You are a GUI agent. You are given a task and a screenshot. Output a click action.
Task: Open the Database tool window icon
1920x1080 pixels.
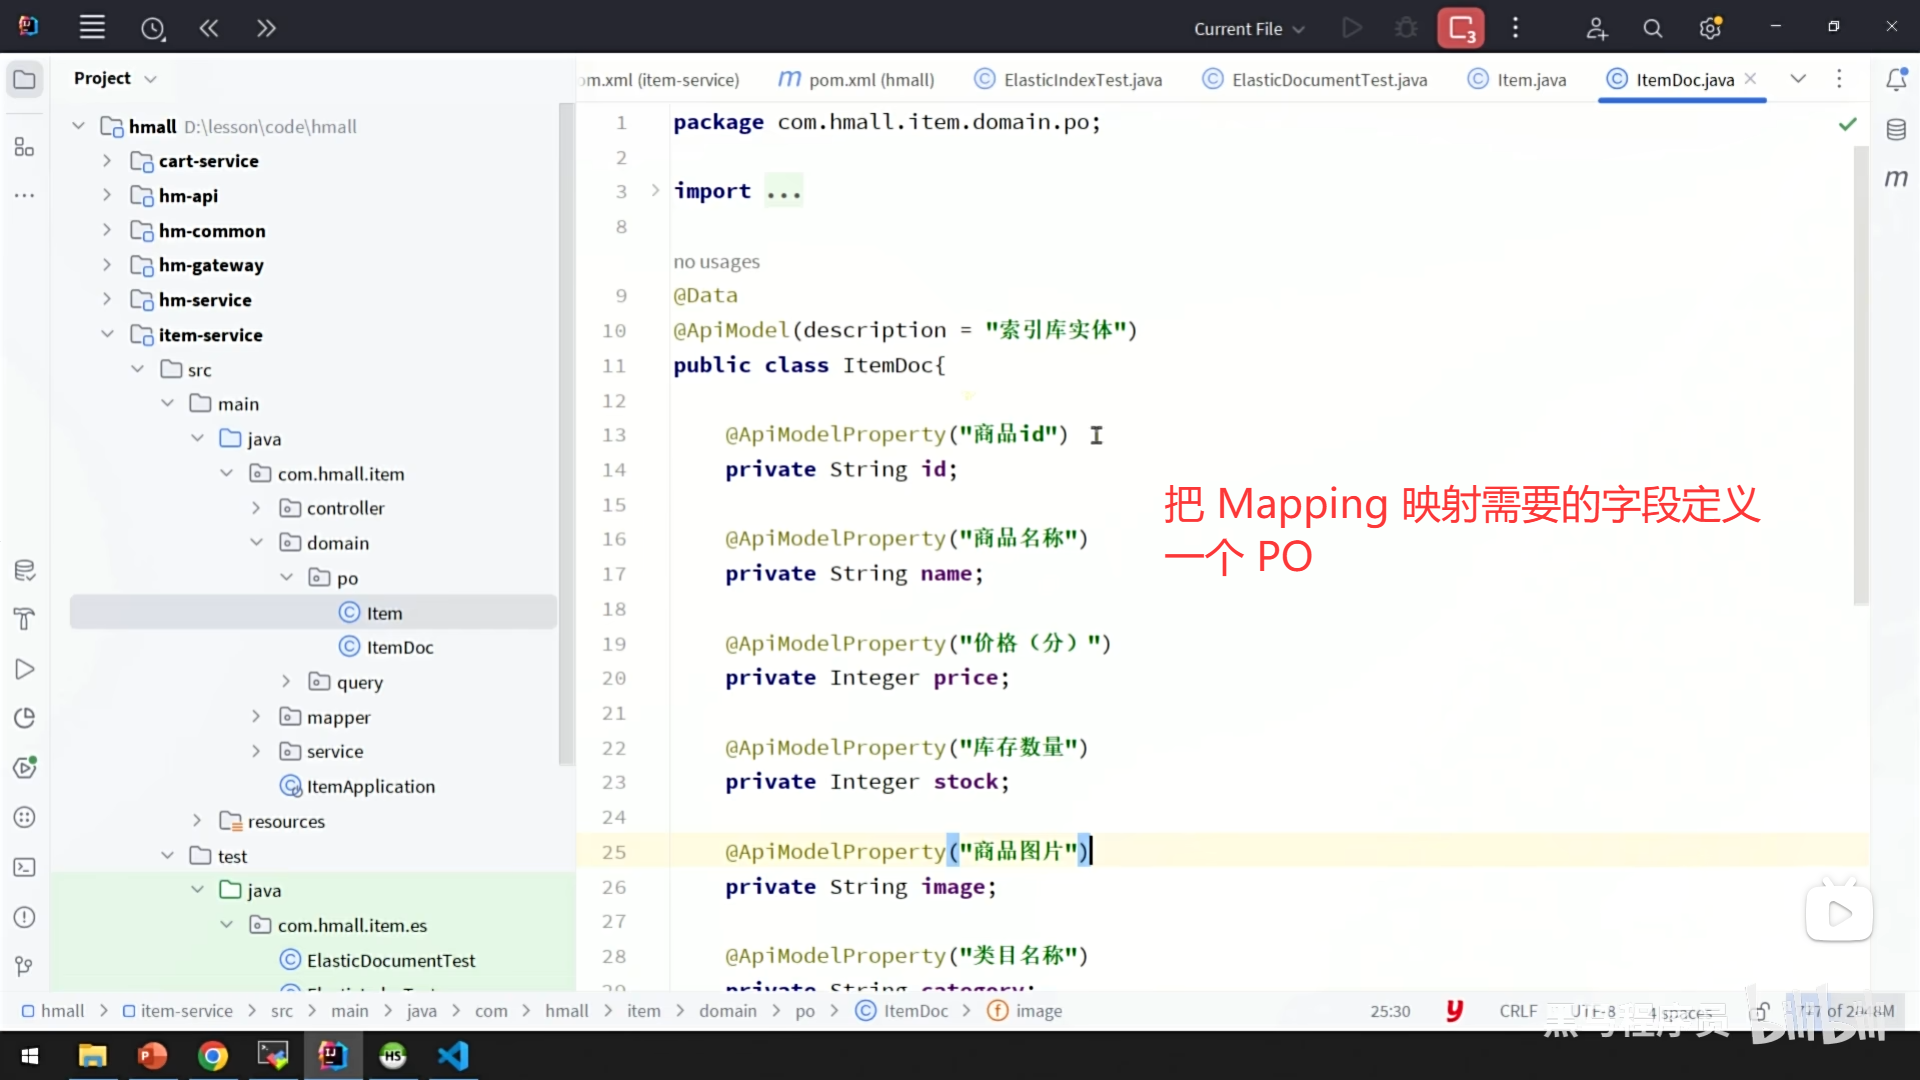pyautogui.click(x=1896, y=129)
